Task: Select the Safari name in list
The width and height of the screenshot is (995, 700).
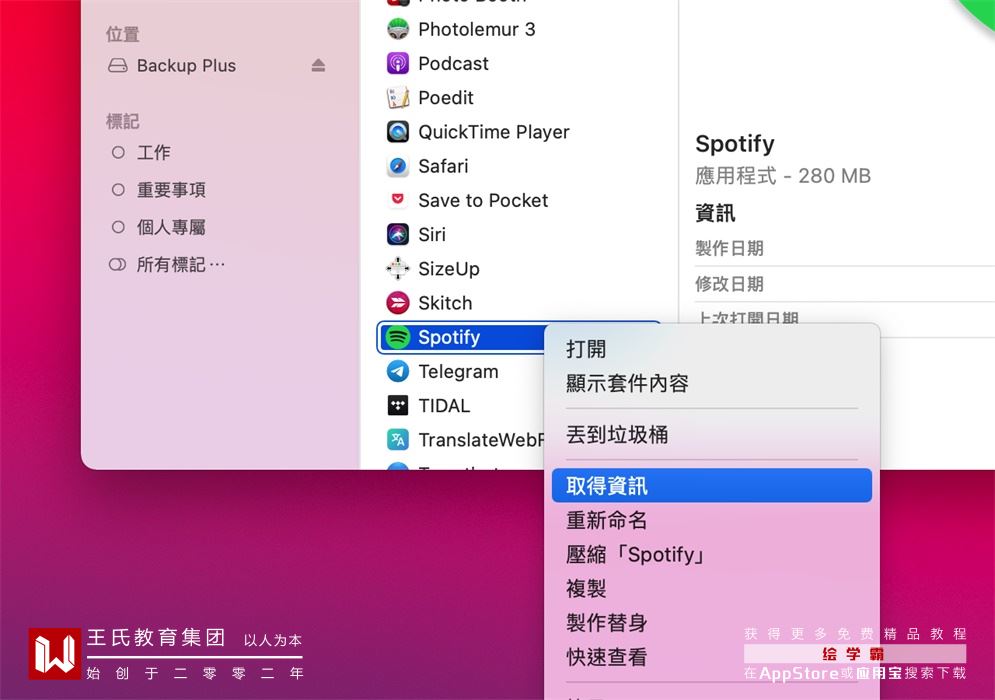Action: coord(443,166)
